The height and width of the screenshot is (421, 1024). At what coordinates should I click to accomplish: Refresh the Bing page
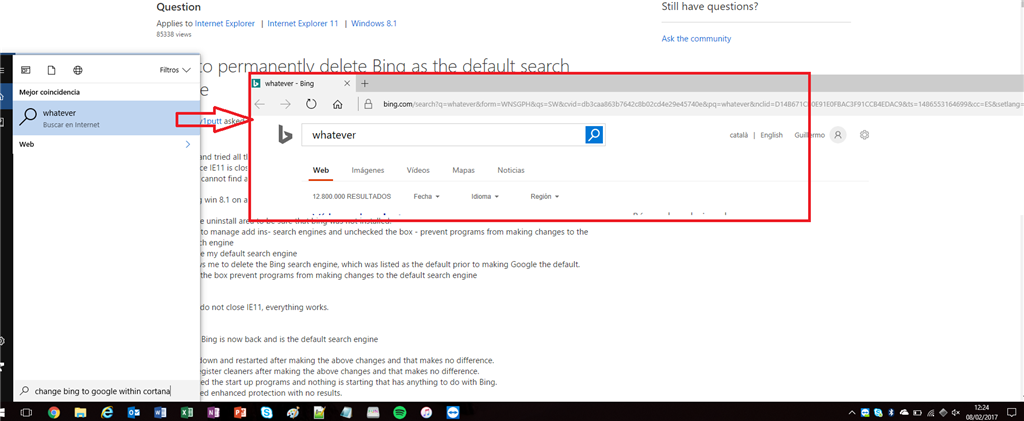[312, 104]
